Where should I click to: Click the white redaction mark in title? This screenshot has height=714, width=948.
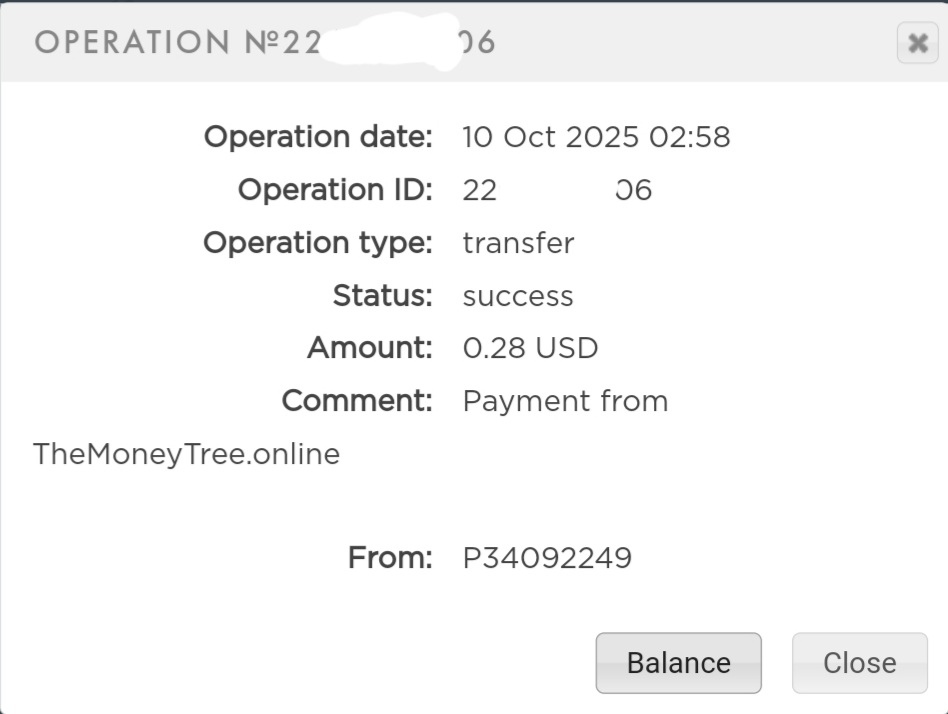coord(390,42)
